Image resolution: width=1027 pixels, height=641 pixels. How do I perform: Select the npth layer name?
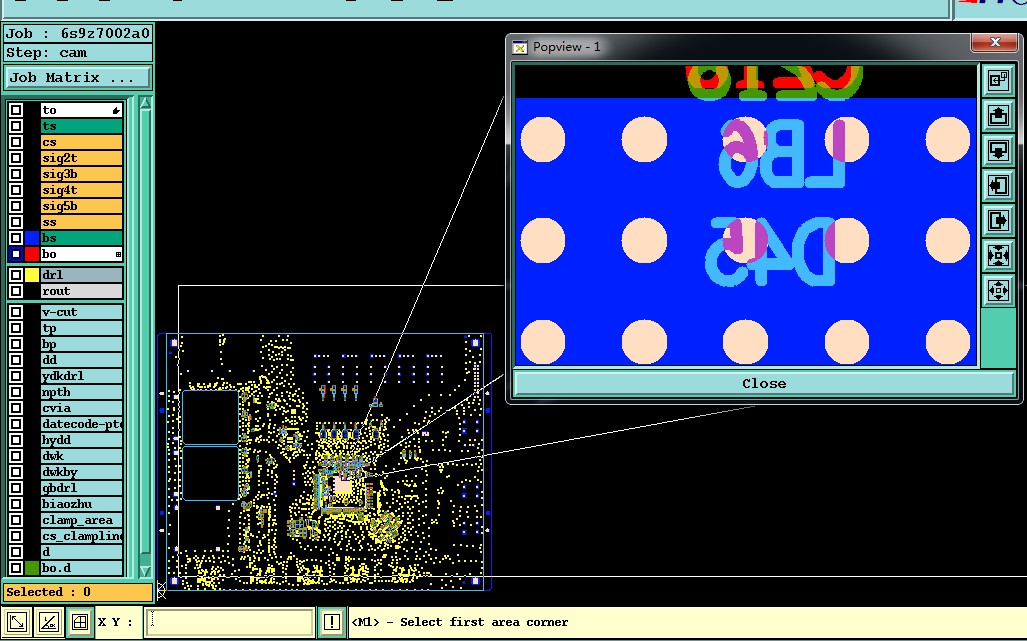tap(81, 392)
